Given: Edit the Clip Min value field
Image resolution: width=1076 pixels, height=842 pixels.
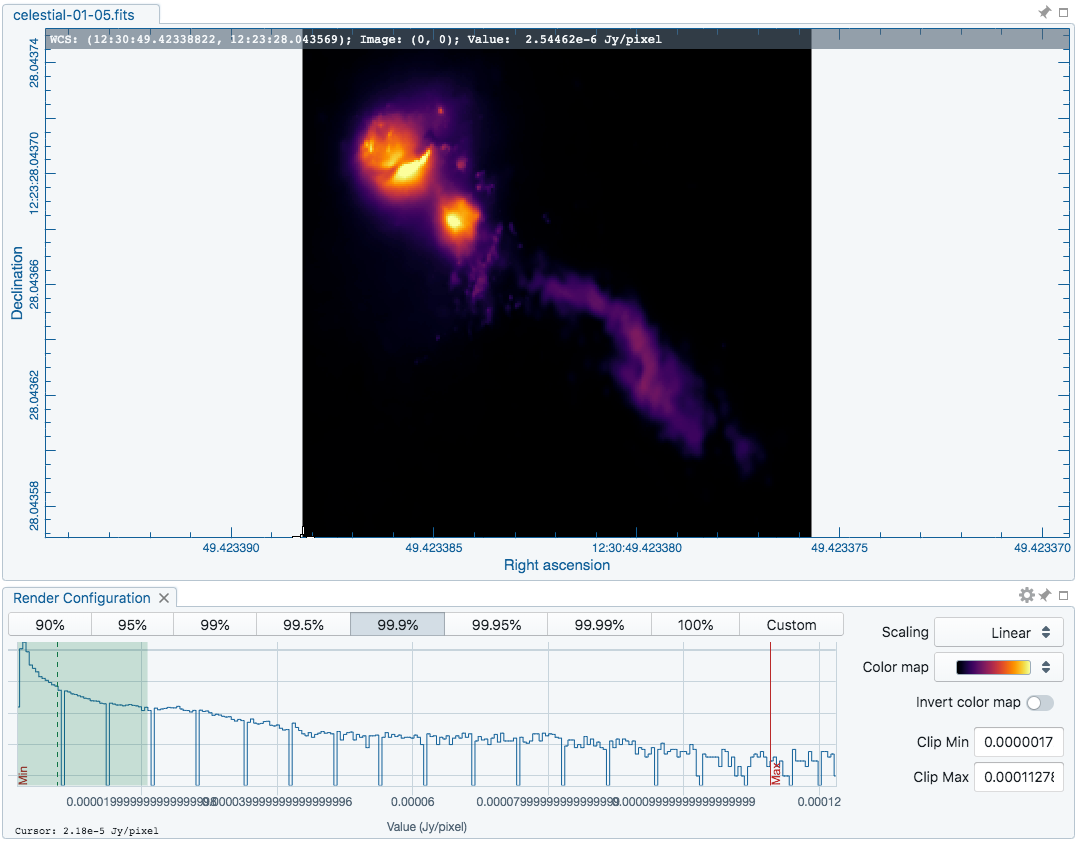Looking at the screenshot, I should click(1018, 742).
